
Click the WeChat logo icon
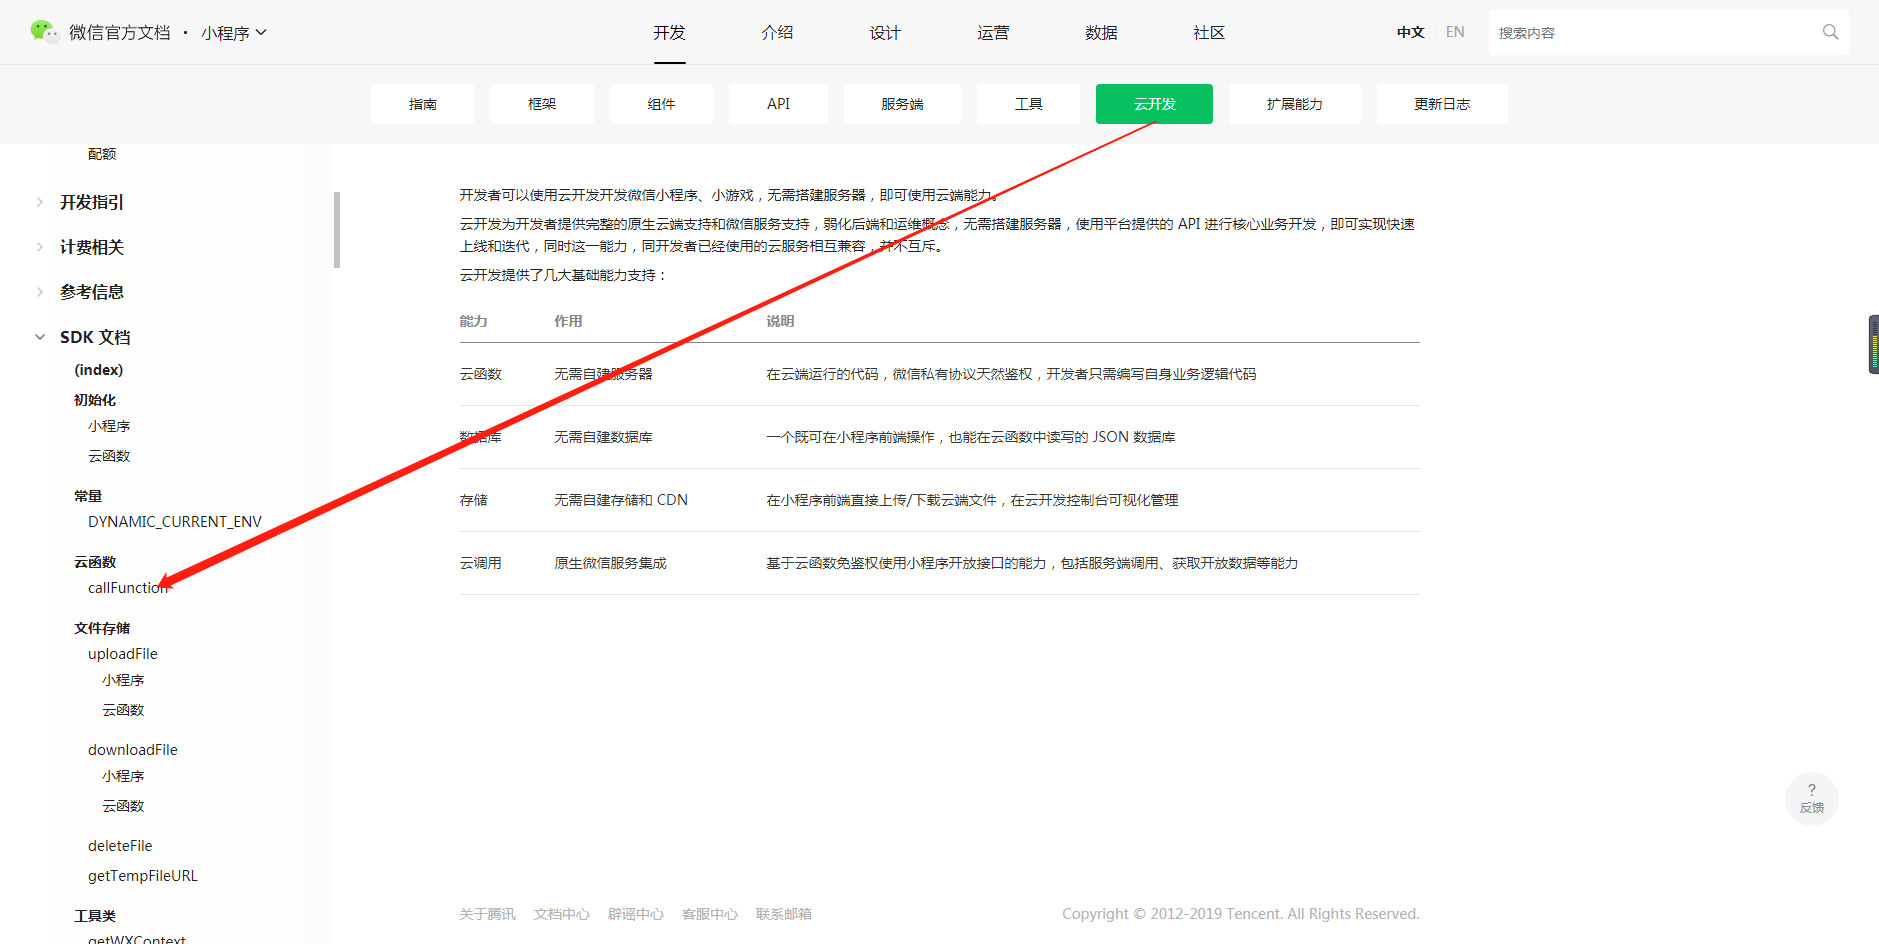[x=44, y=32]
